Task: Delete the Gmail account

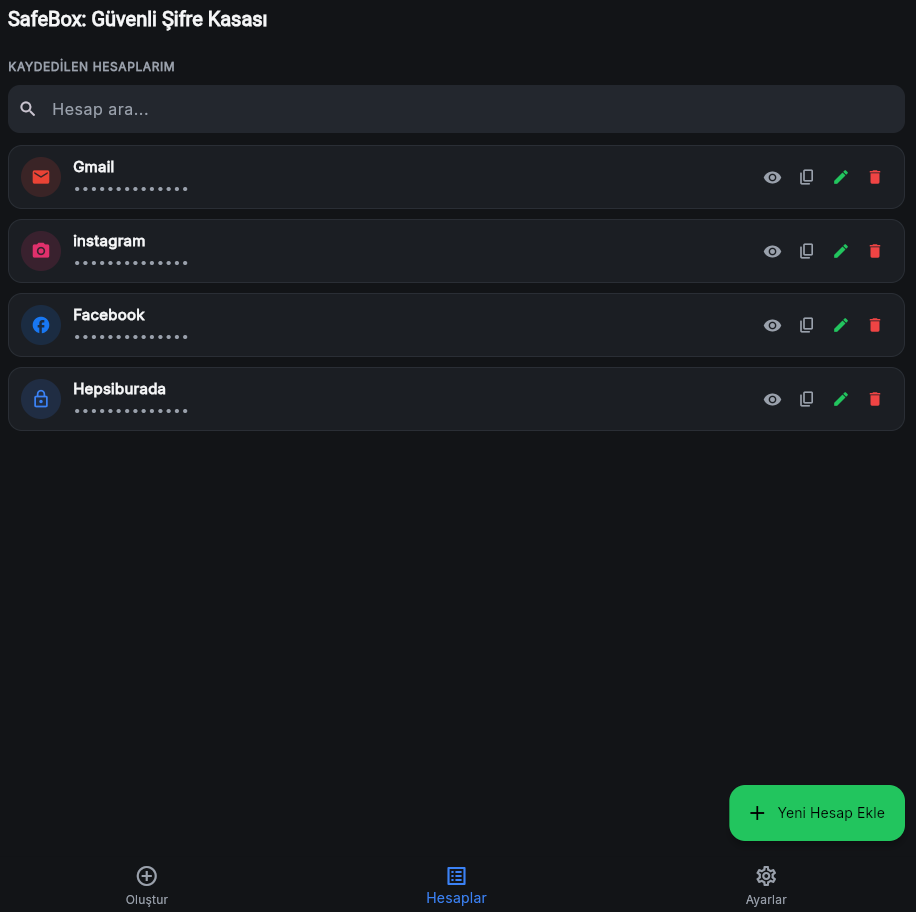Action: pos(875,177)
